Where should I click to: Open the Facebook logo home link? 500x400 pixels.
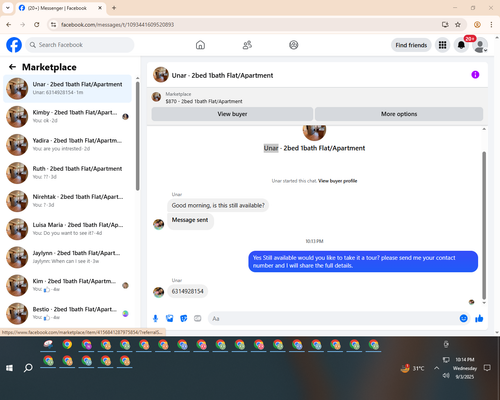pyautogui.click(x=14, y=45)
